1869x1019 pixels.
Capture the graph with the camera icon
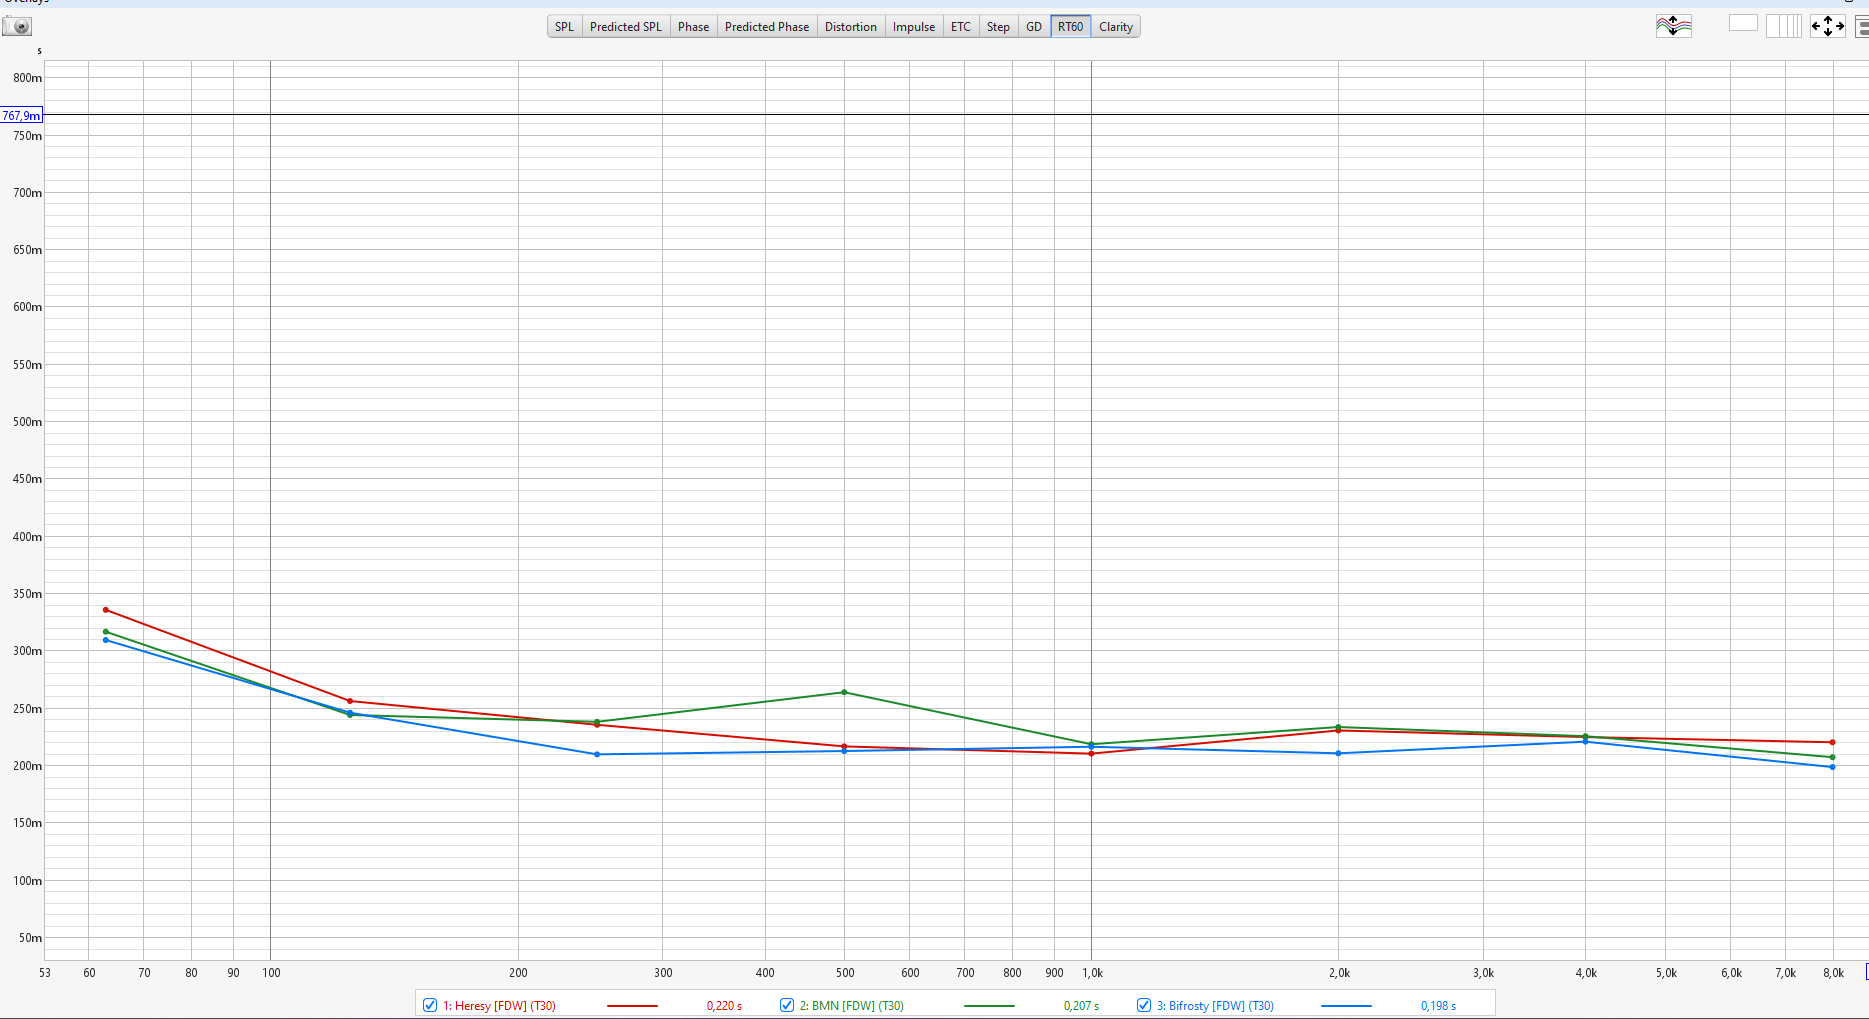[17, 27]
